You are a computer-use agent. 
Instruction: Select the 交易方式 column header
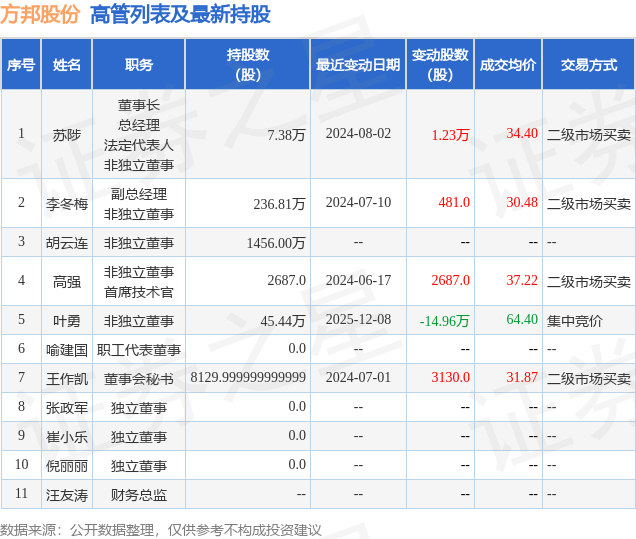(x=589, y=64)
